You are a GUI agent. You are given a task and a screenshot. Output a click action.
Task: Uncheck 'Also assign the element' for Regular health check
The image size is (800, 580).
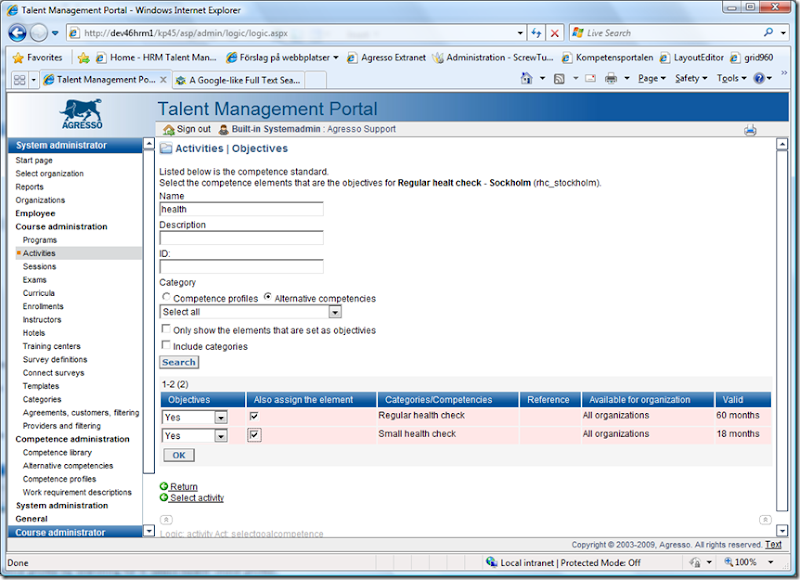254,416
